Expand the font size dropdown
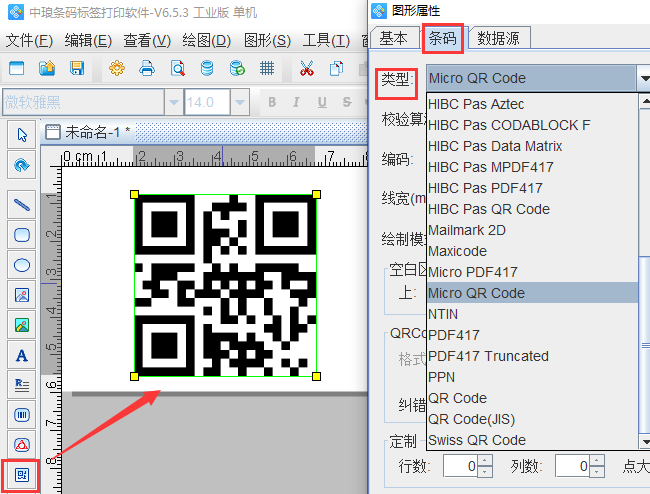 coord(239,102)
